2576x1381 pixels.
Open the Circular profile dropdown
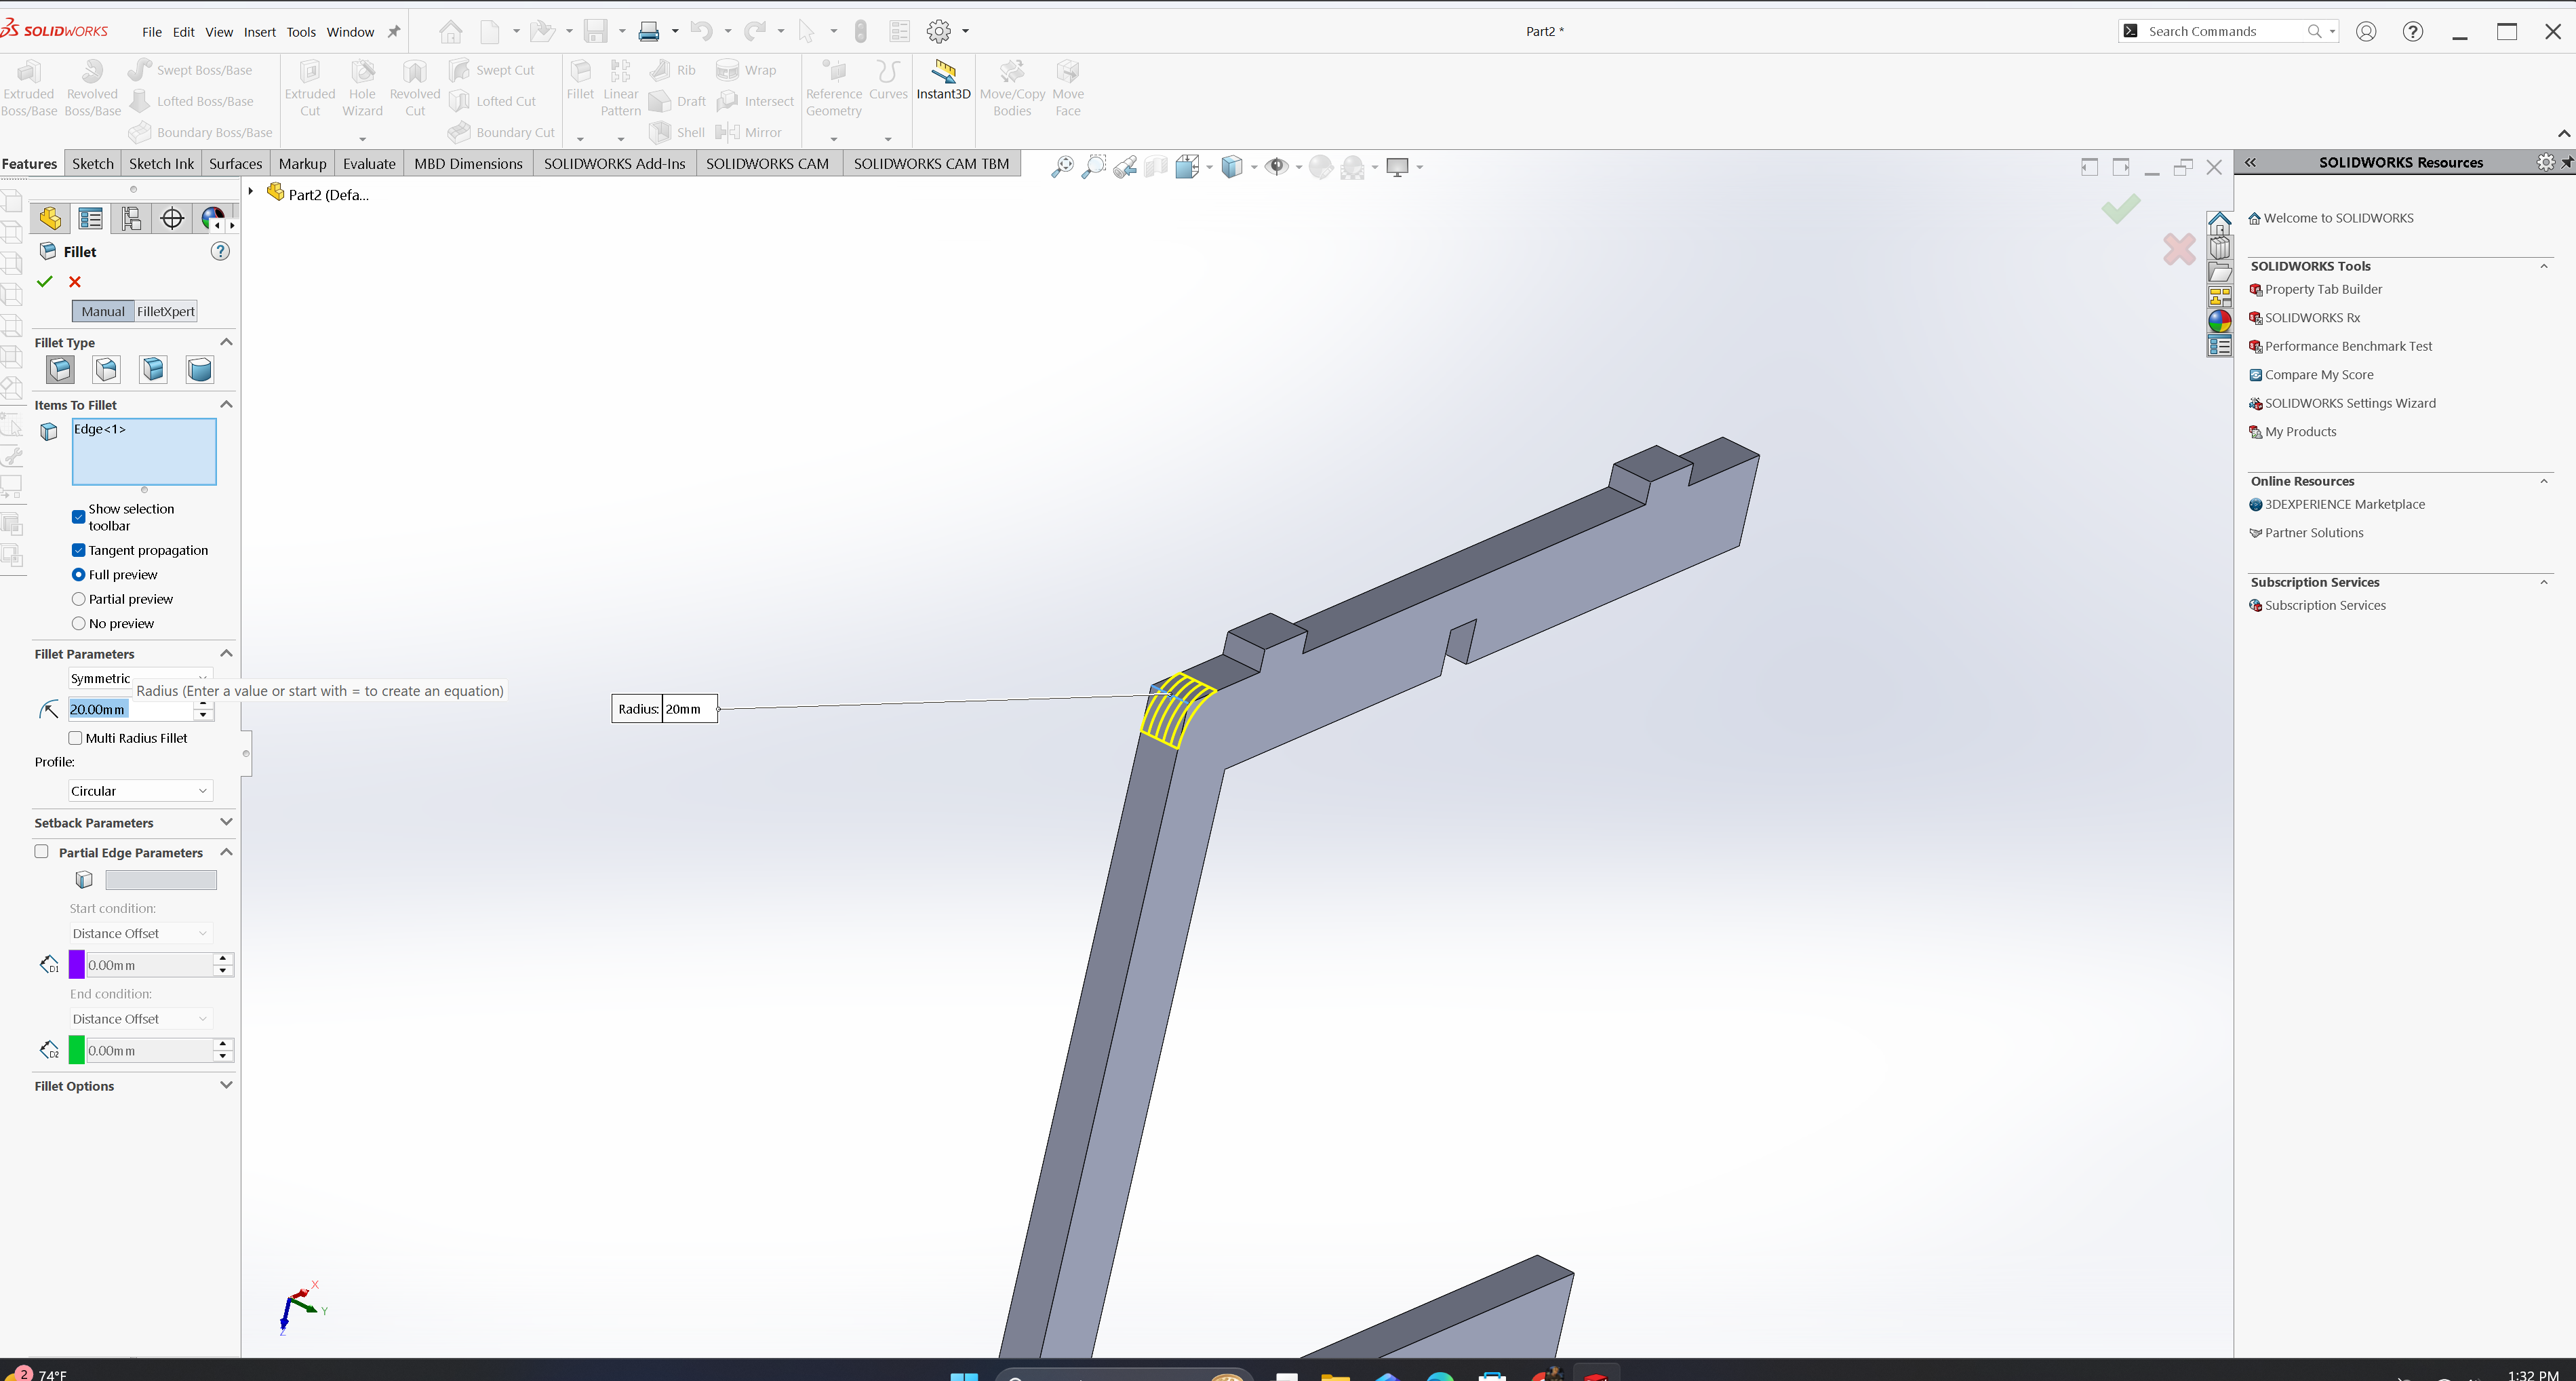coord(139,791)
